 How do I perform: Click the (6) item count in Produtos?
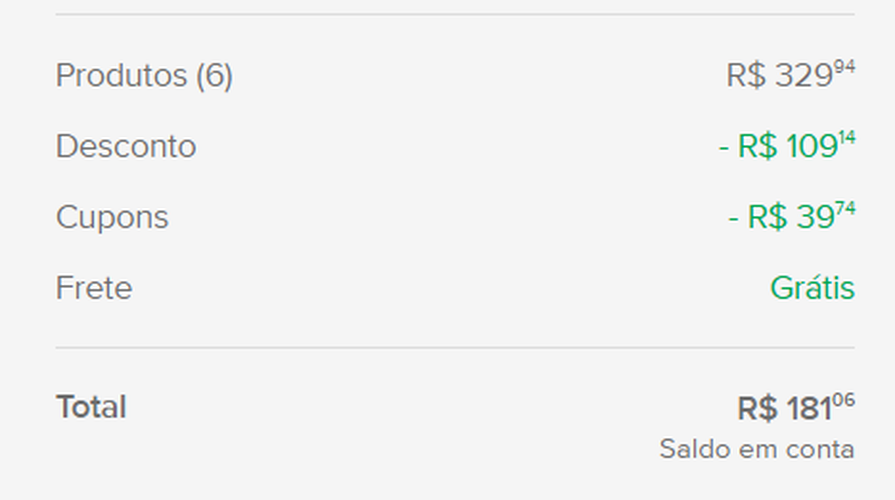215,76
